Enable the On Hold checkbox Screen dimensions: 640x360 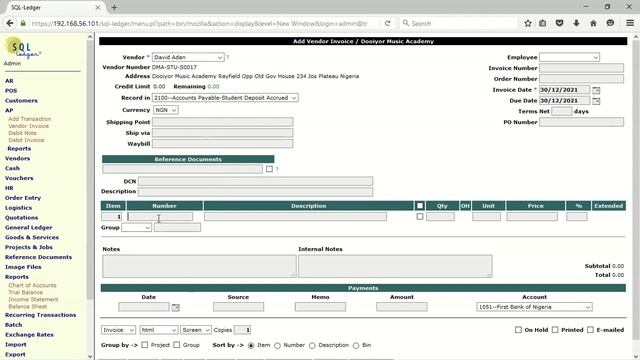click(x=518, y=329)
